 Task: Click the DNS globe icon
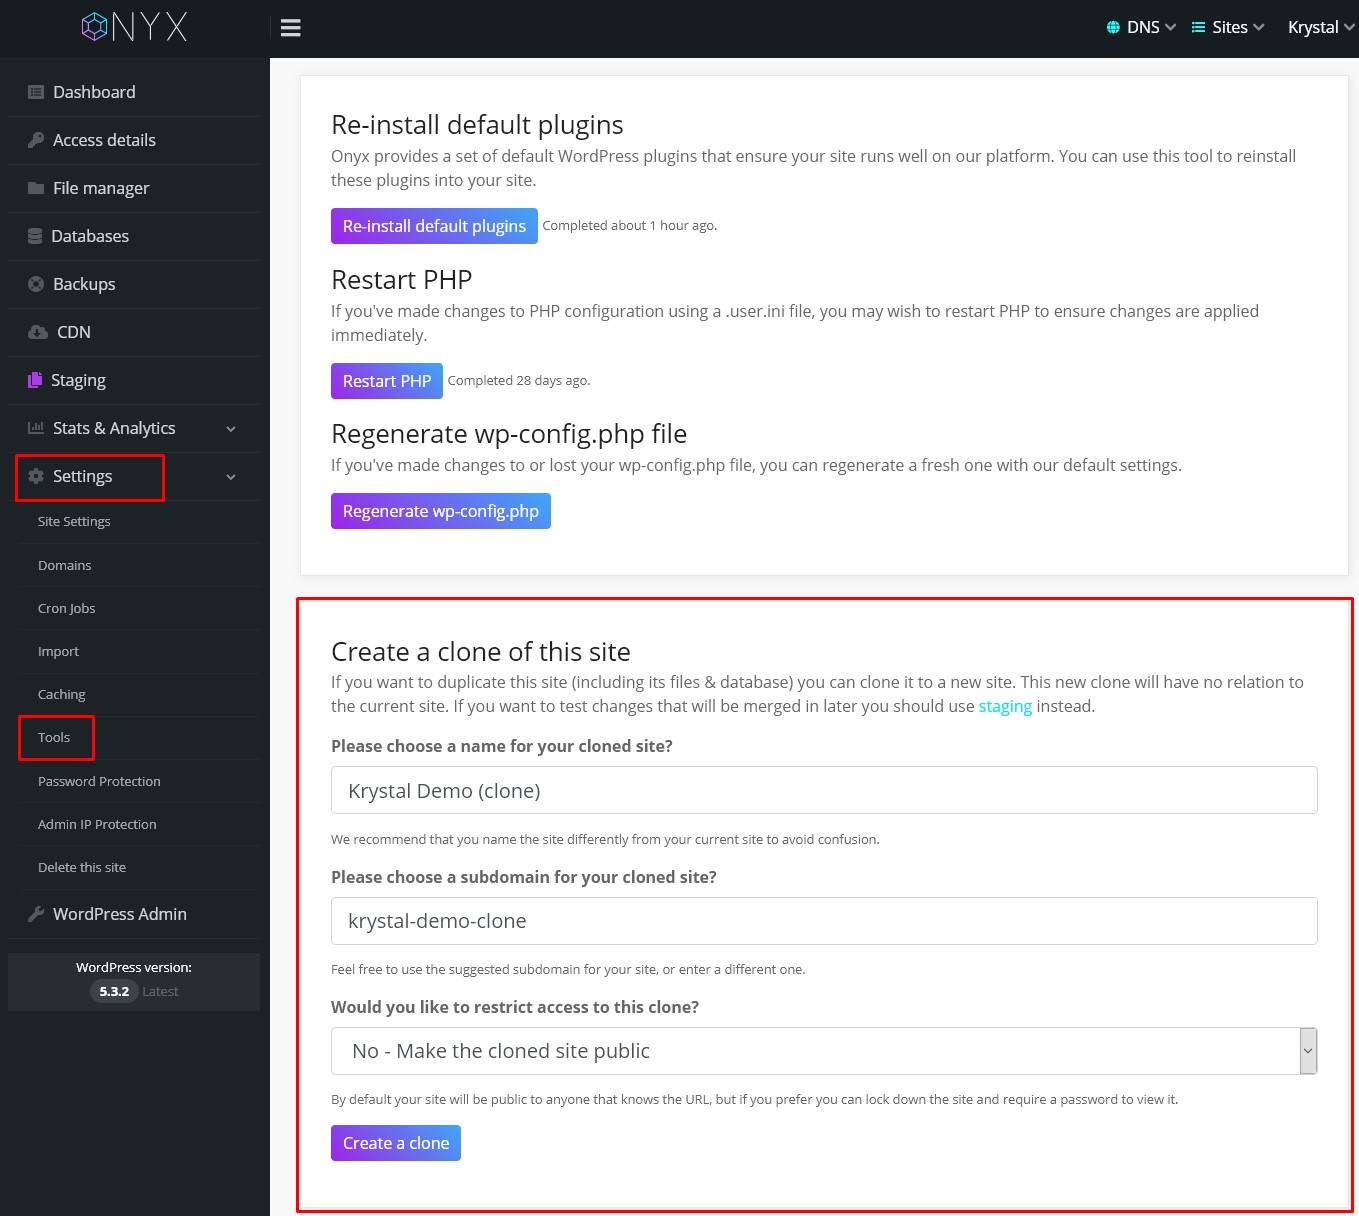point(1113,28)
